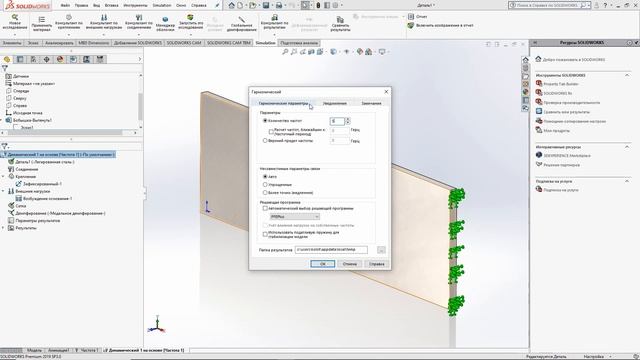Click the Report (Отчет) icon
This screenshot has width=640, height=360.
coord(411,17)
